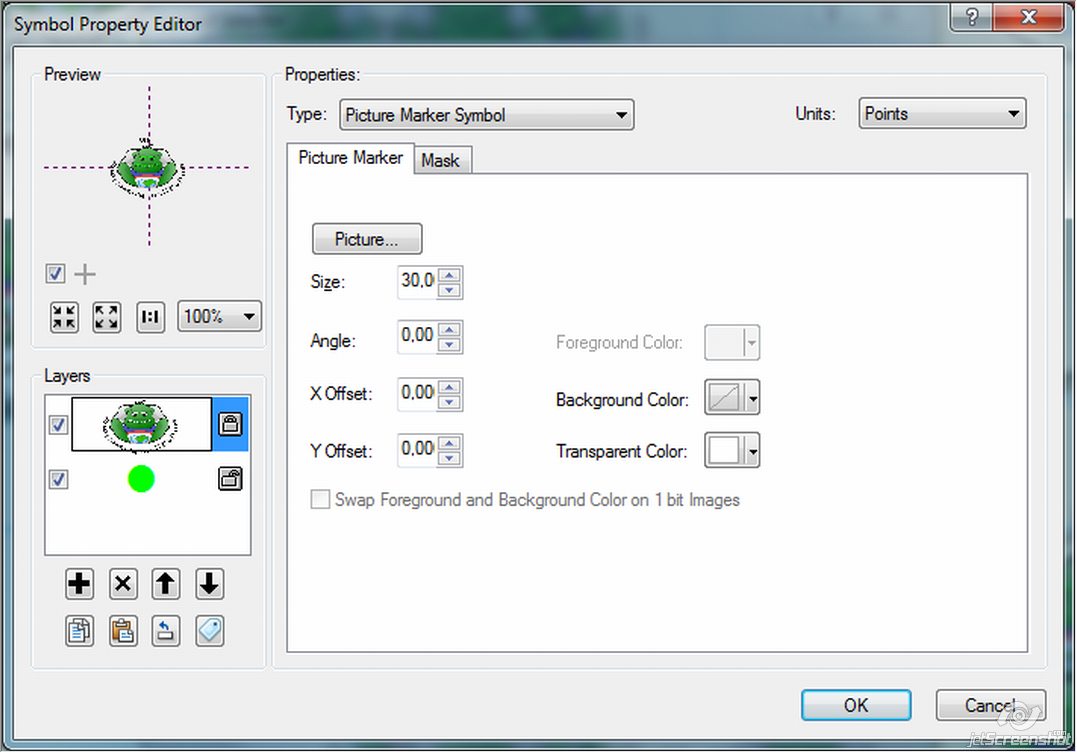Image resolution: width=1077 pixels, height=753 pixels.
Task: Click the 1:1 actual size preview icon
Action: coord(150,317)
